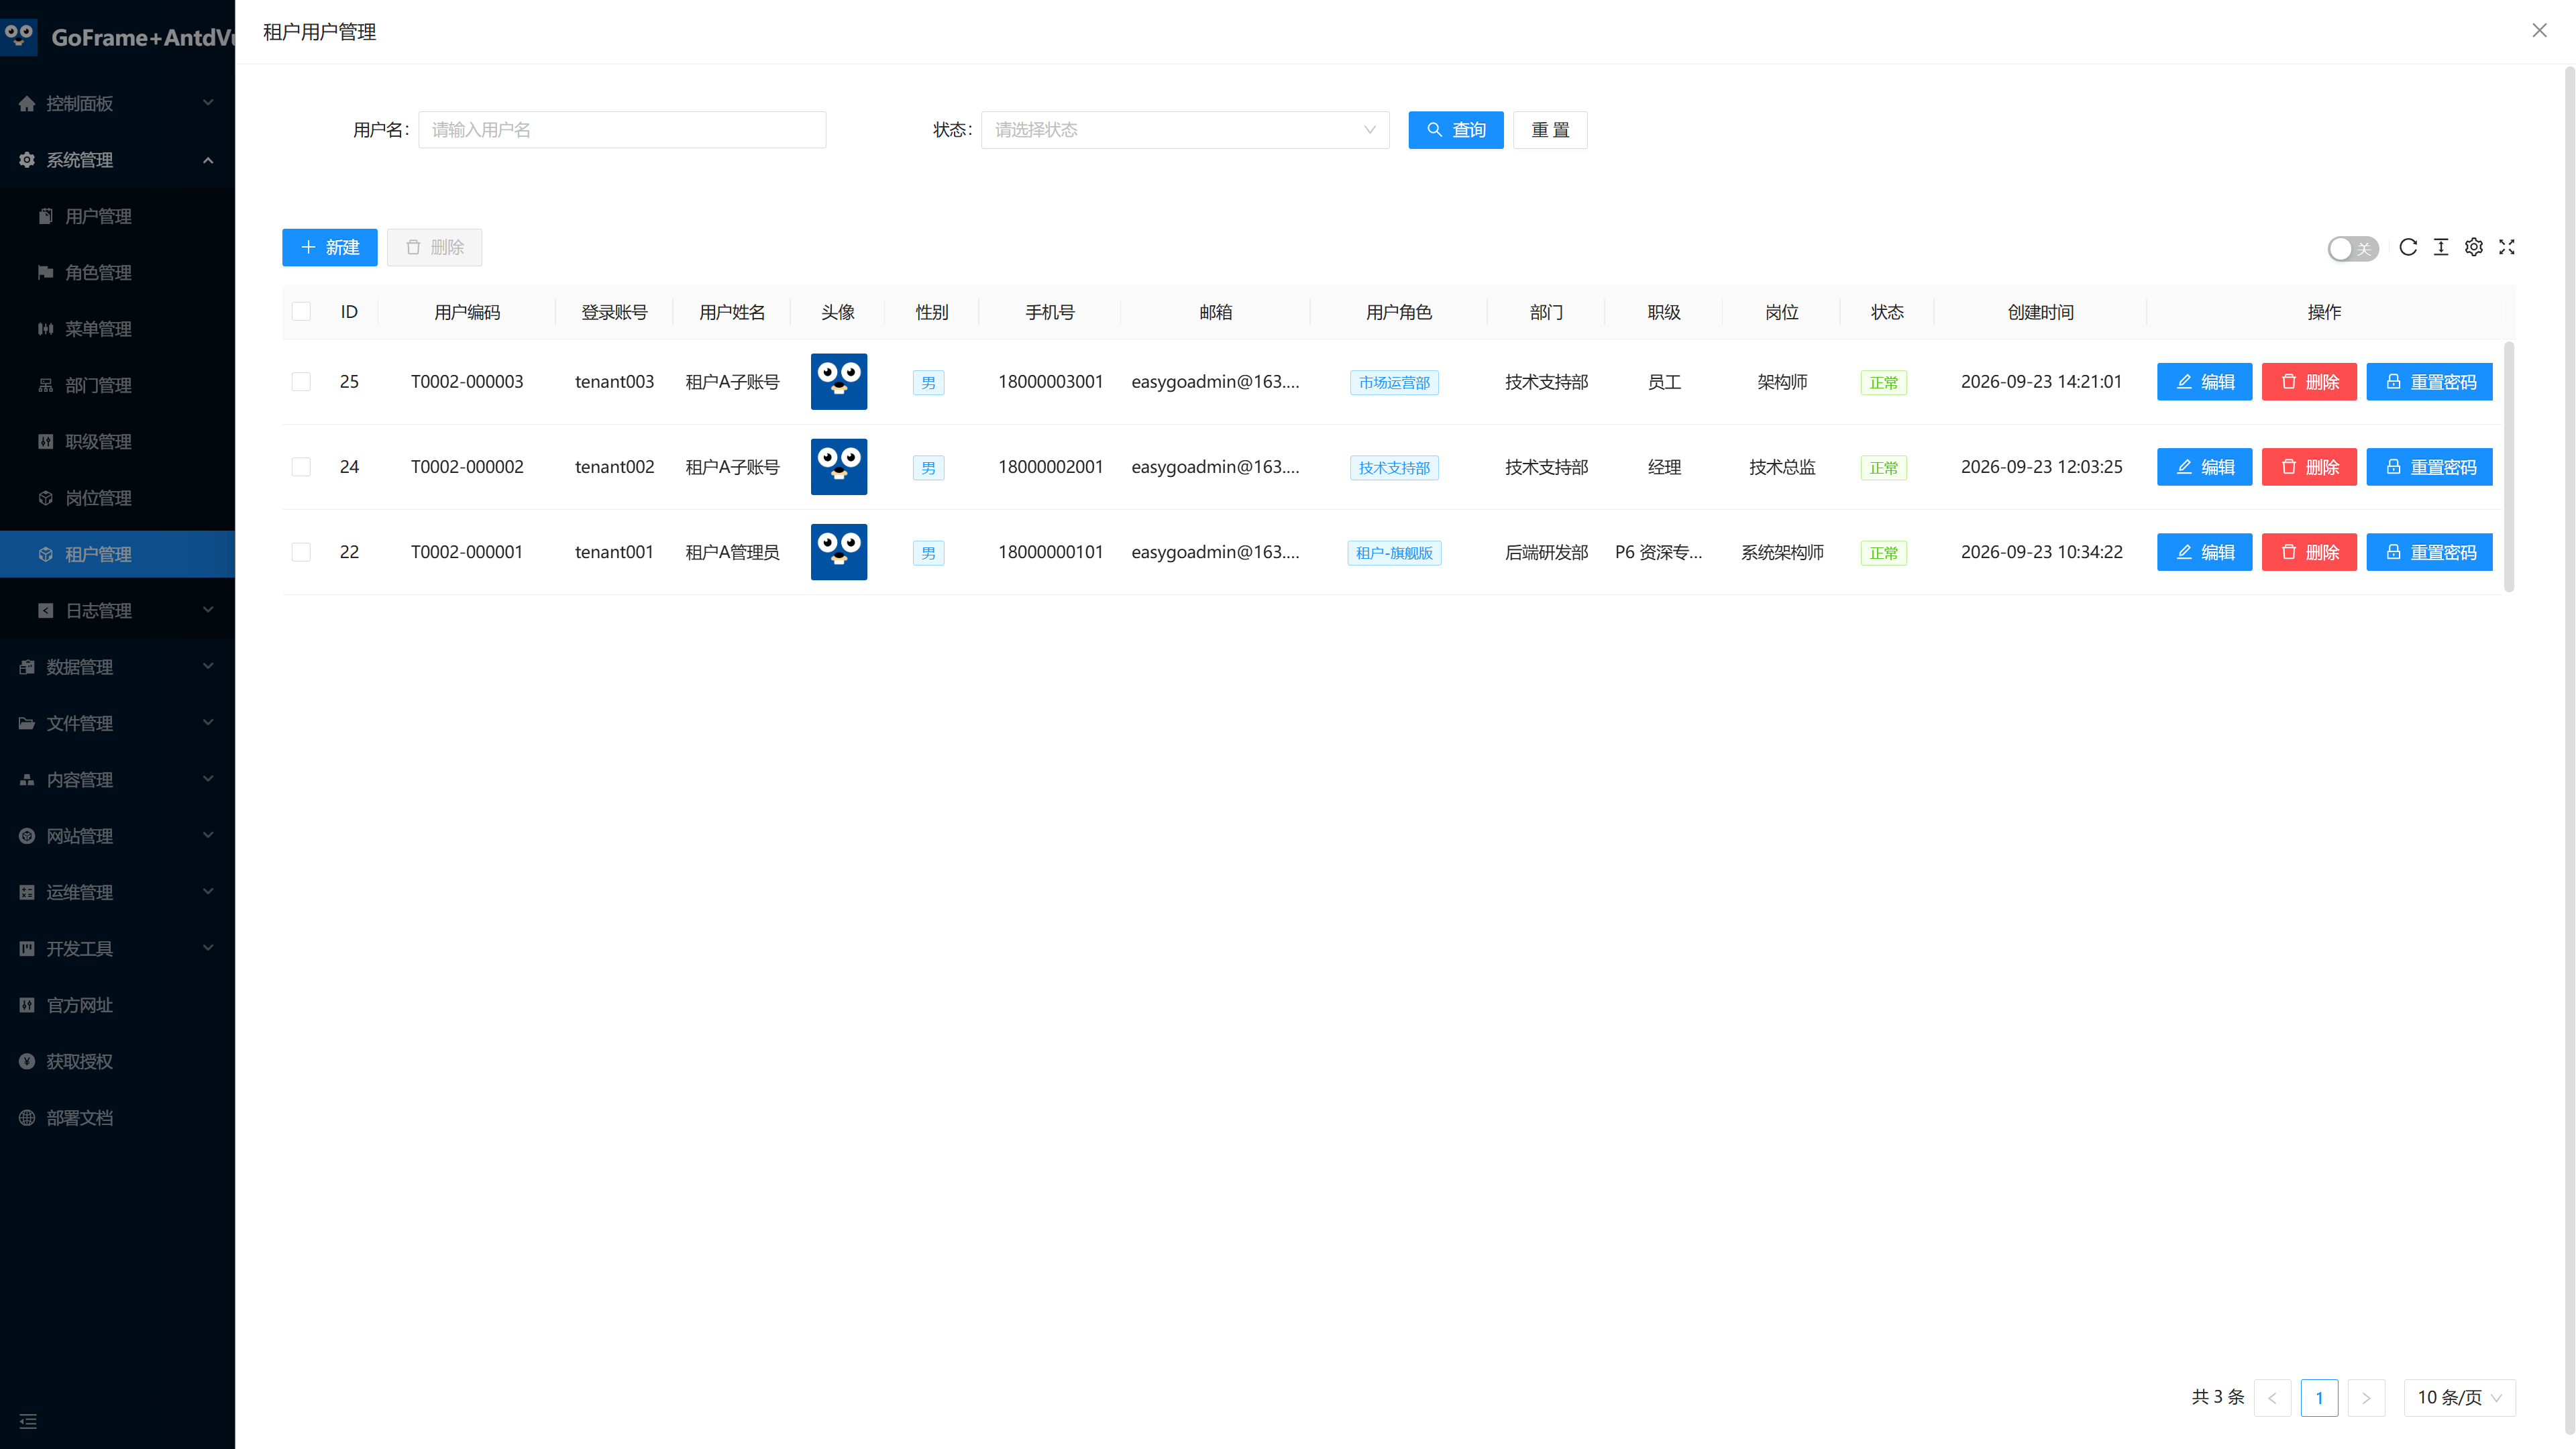Toggle the 关 switch above table
Screen dimensions: 2576x1449
(2353, 248)
